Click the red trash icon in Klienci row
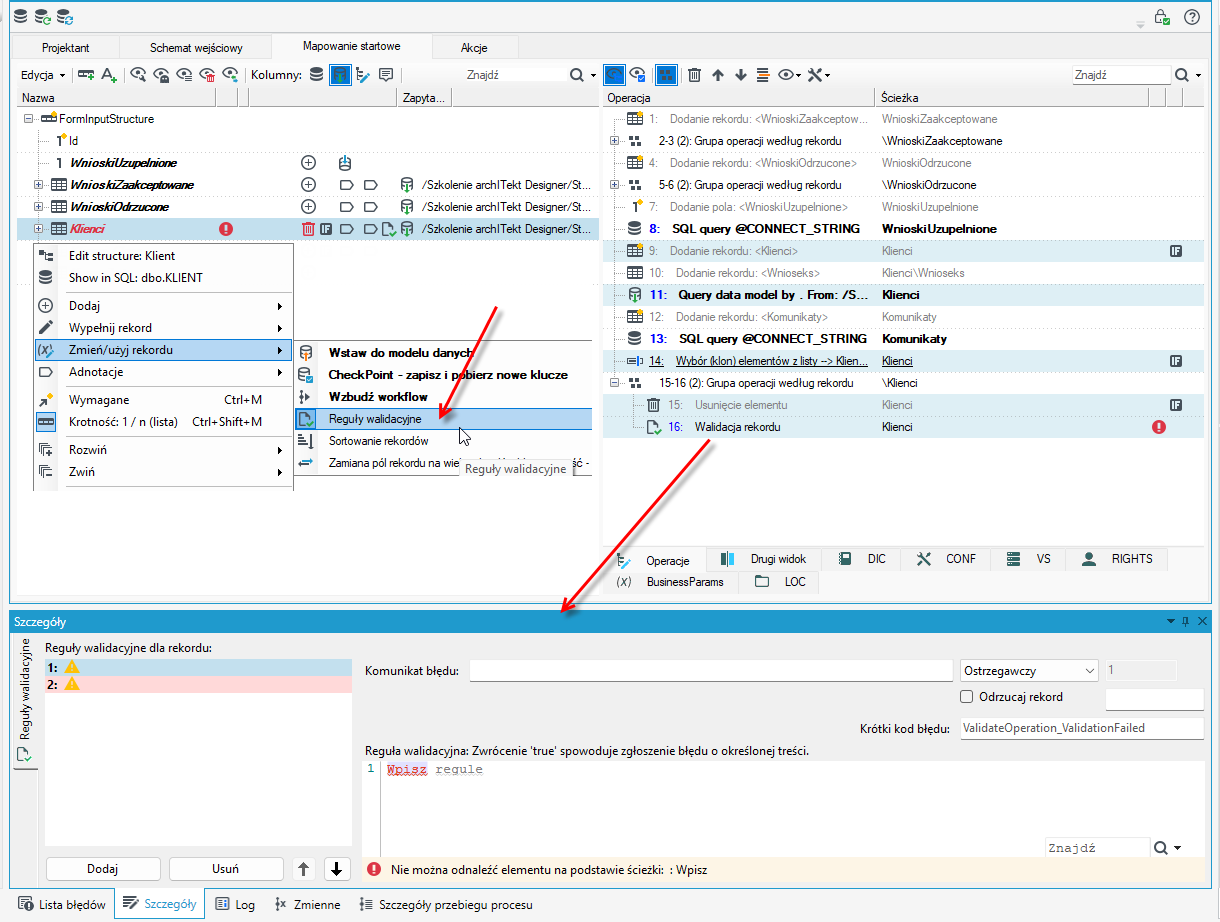The image size is (1220, 922). point(308,229)
